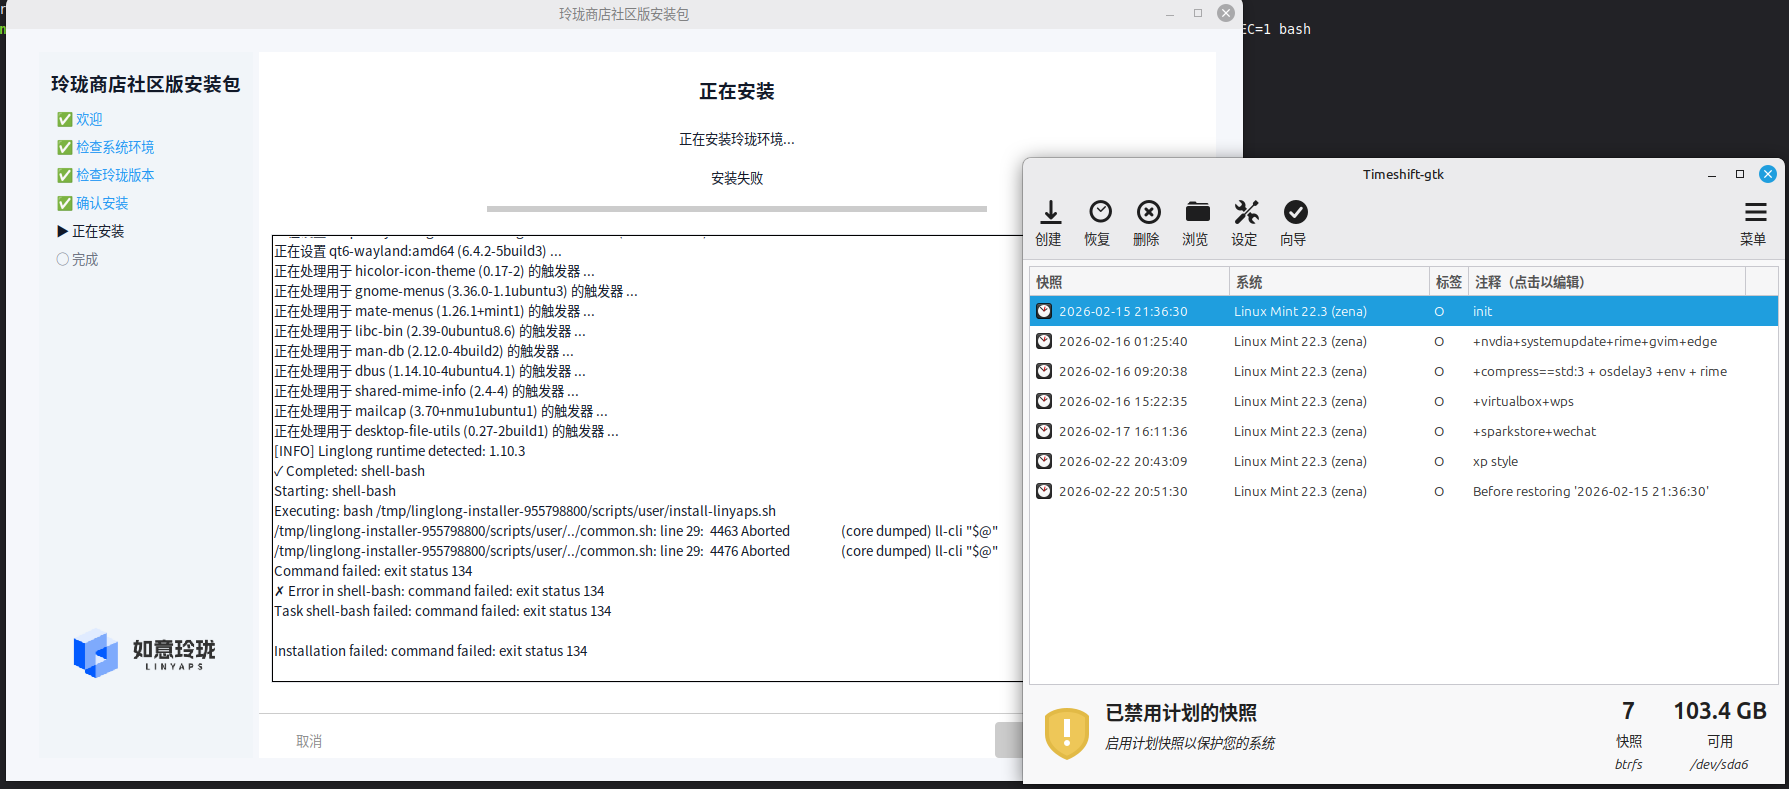
Task: Edit the '+virtualbox+wps' comment
Action: [x=1523, y=401]
